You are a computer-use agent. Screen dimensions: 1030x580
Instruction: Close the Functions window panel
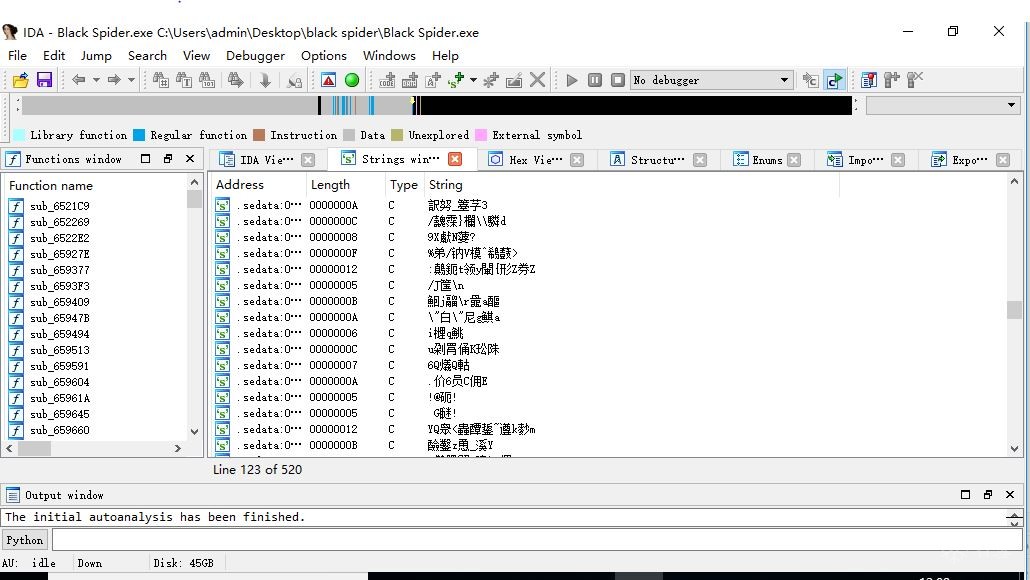(x=190, y=158)
